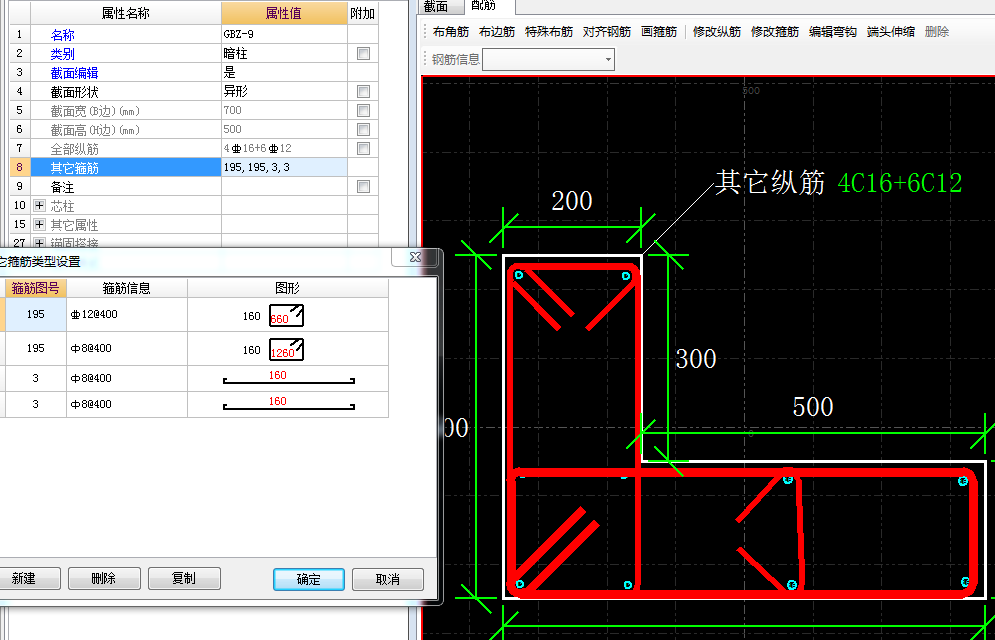995x640 pixels.
Task: Click the 类别 value 暗柱
Action: [x=284, y=53]
